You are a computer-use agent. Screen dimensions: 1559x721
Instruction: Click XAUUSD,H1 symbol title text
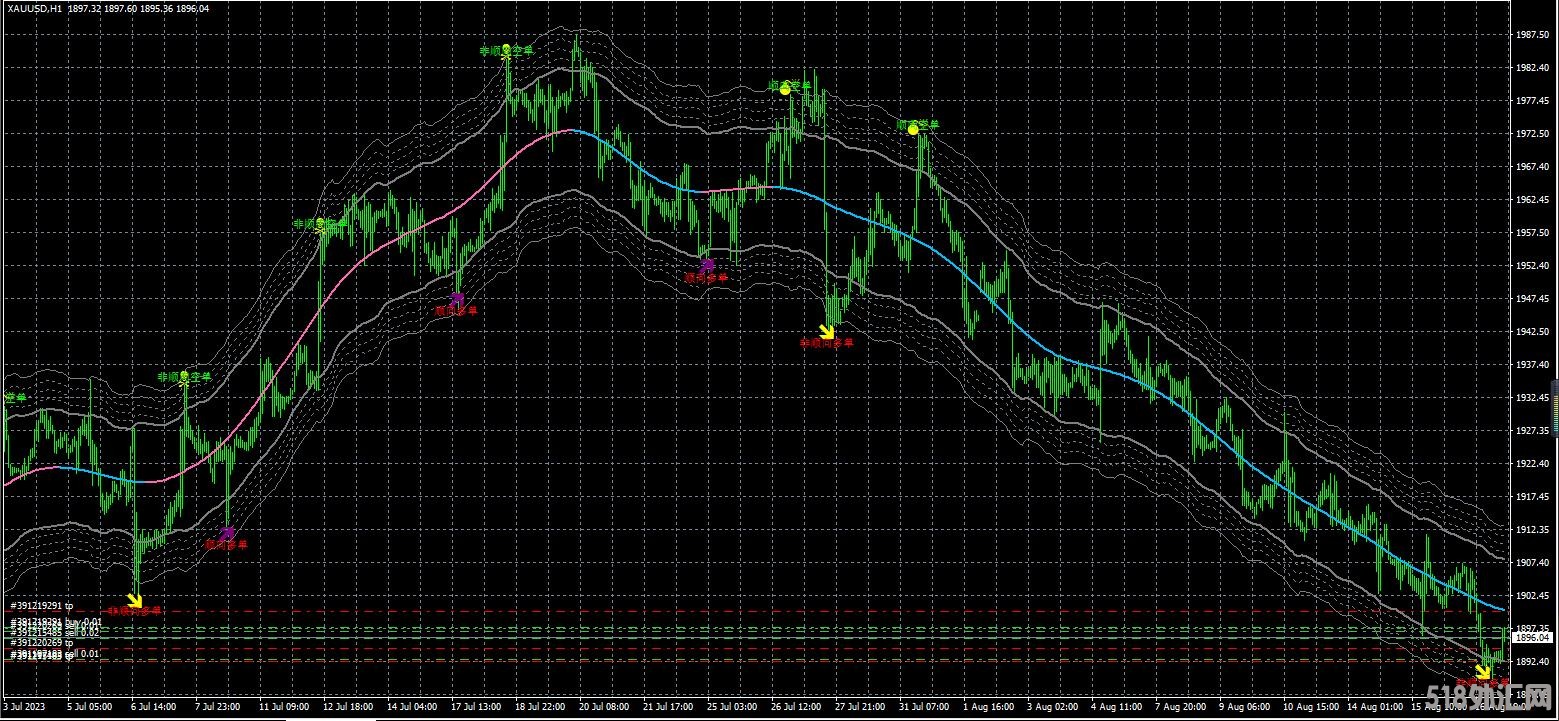pyautogui.click(x=34, y=8)
